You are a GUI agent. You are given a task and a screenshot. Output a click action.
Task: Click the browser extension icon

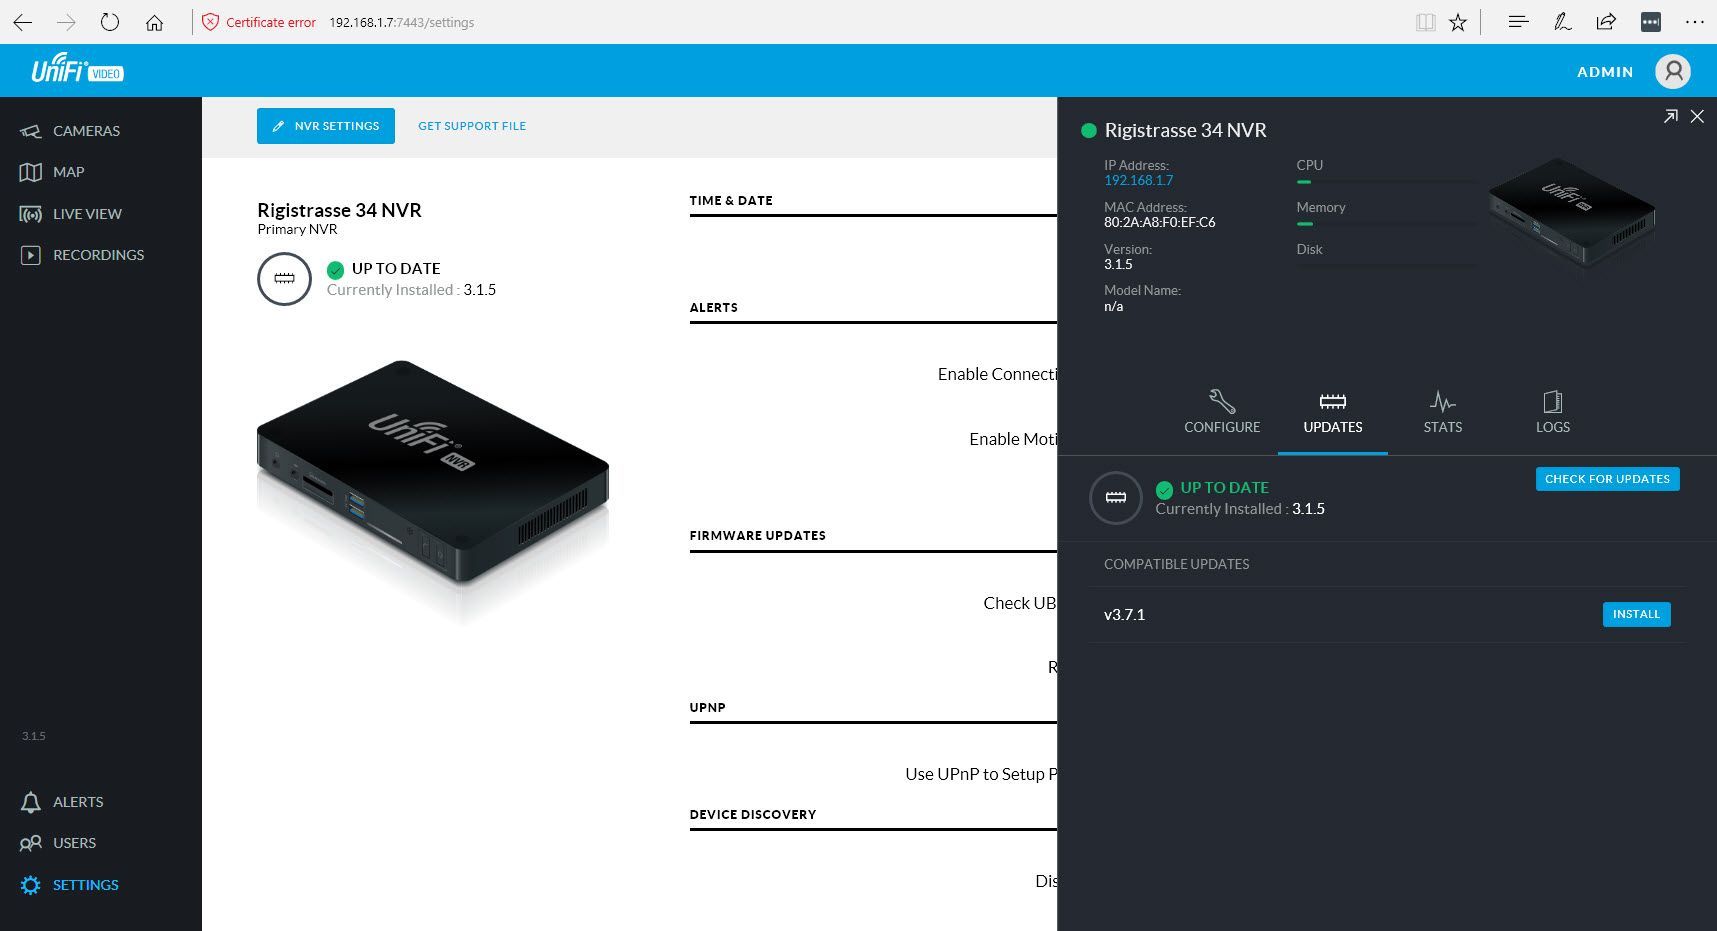(1651, 22)
